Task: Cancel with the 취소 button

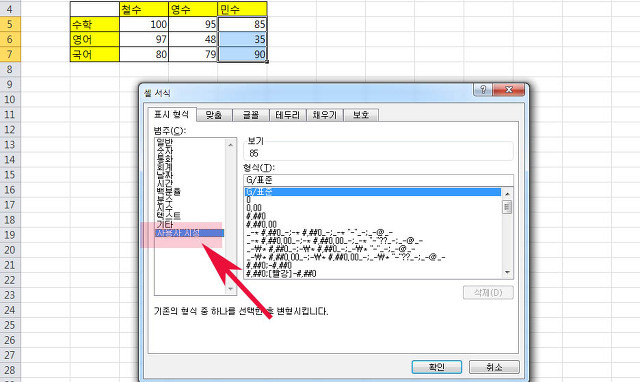Action: point(494,367)
